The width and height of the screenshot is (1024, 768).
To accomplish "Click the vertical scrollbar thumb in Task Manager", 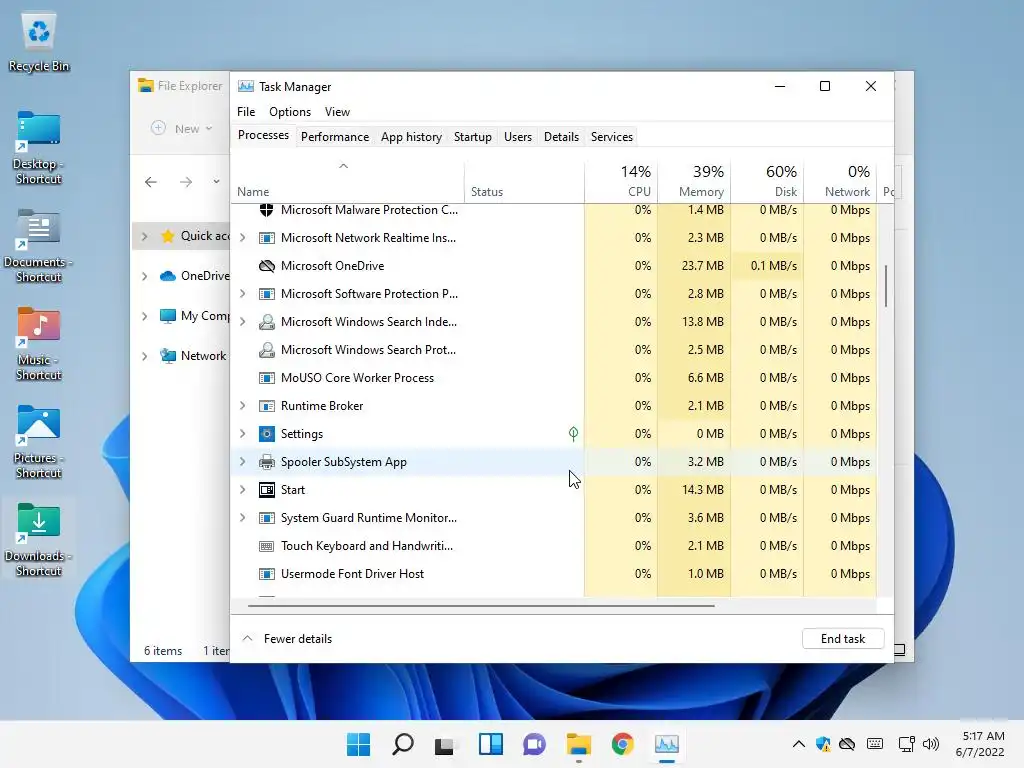I will 886,285.
